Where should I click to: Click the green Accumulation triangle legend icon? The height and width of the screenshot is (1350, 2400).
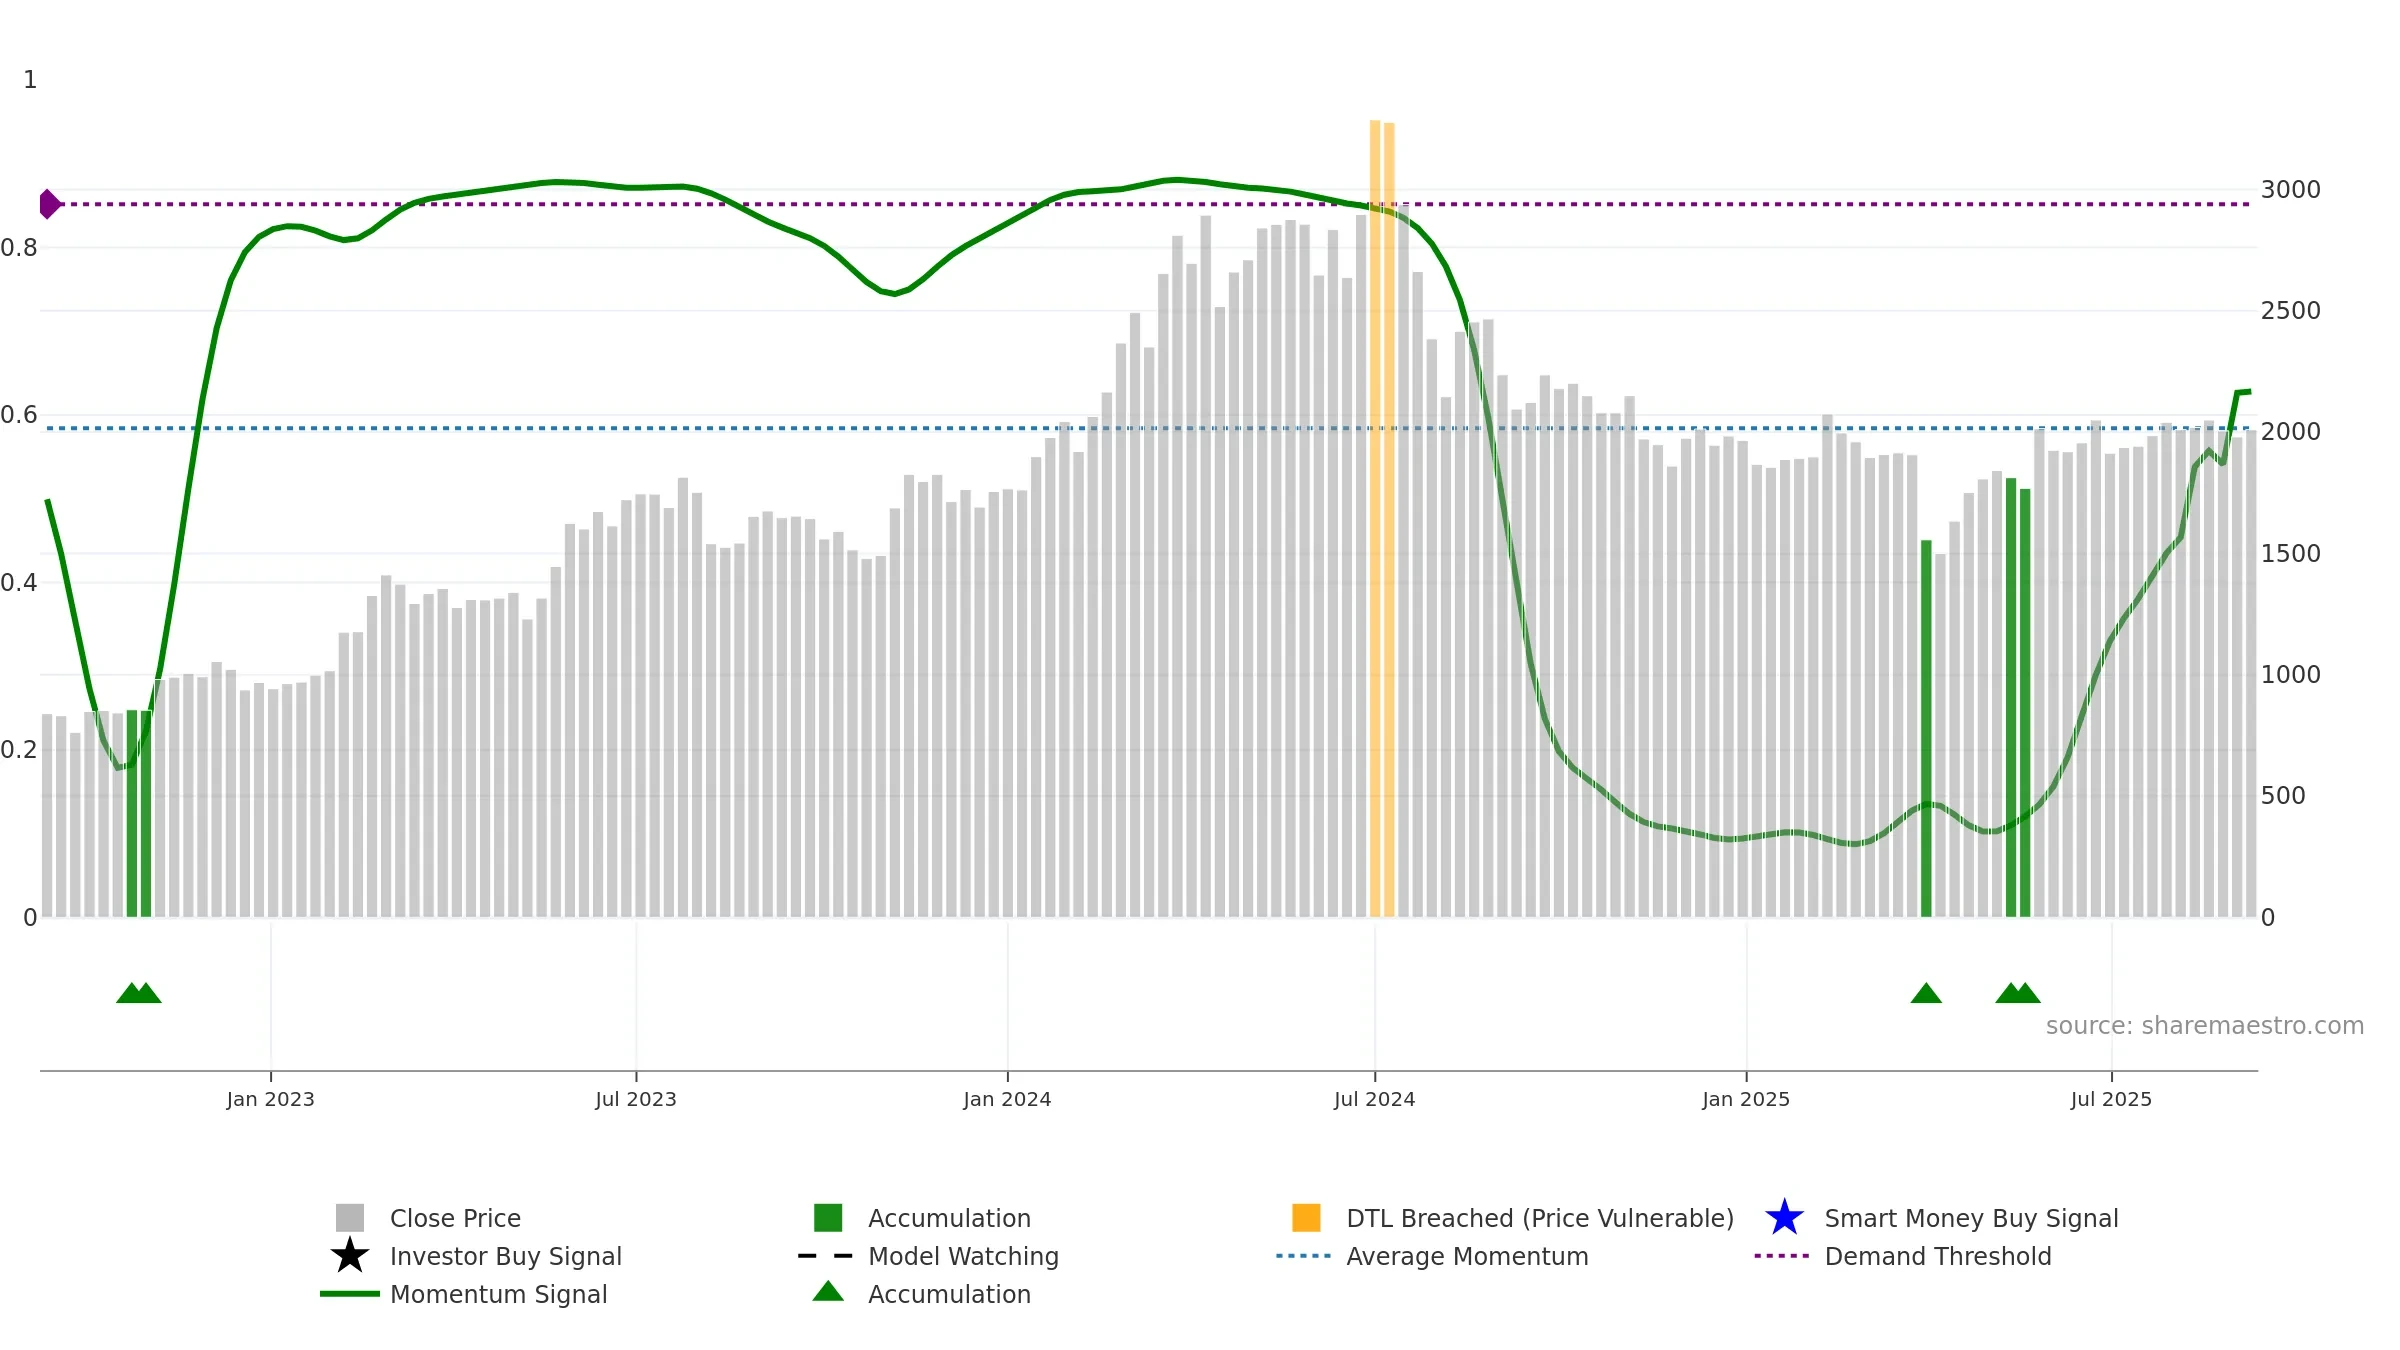click(827, 1292)
